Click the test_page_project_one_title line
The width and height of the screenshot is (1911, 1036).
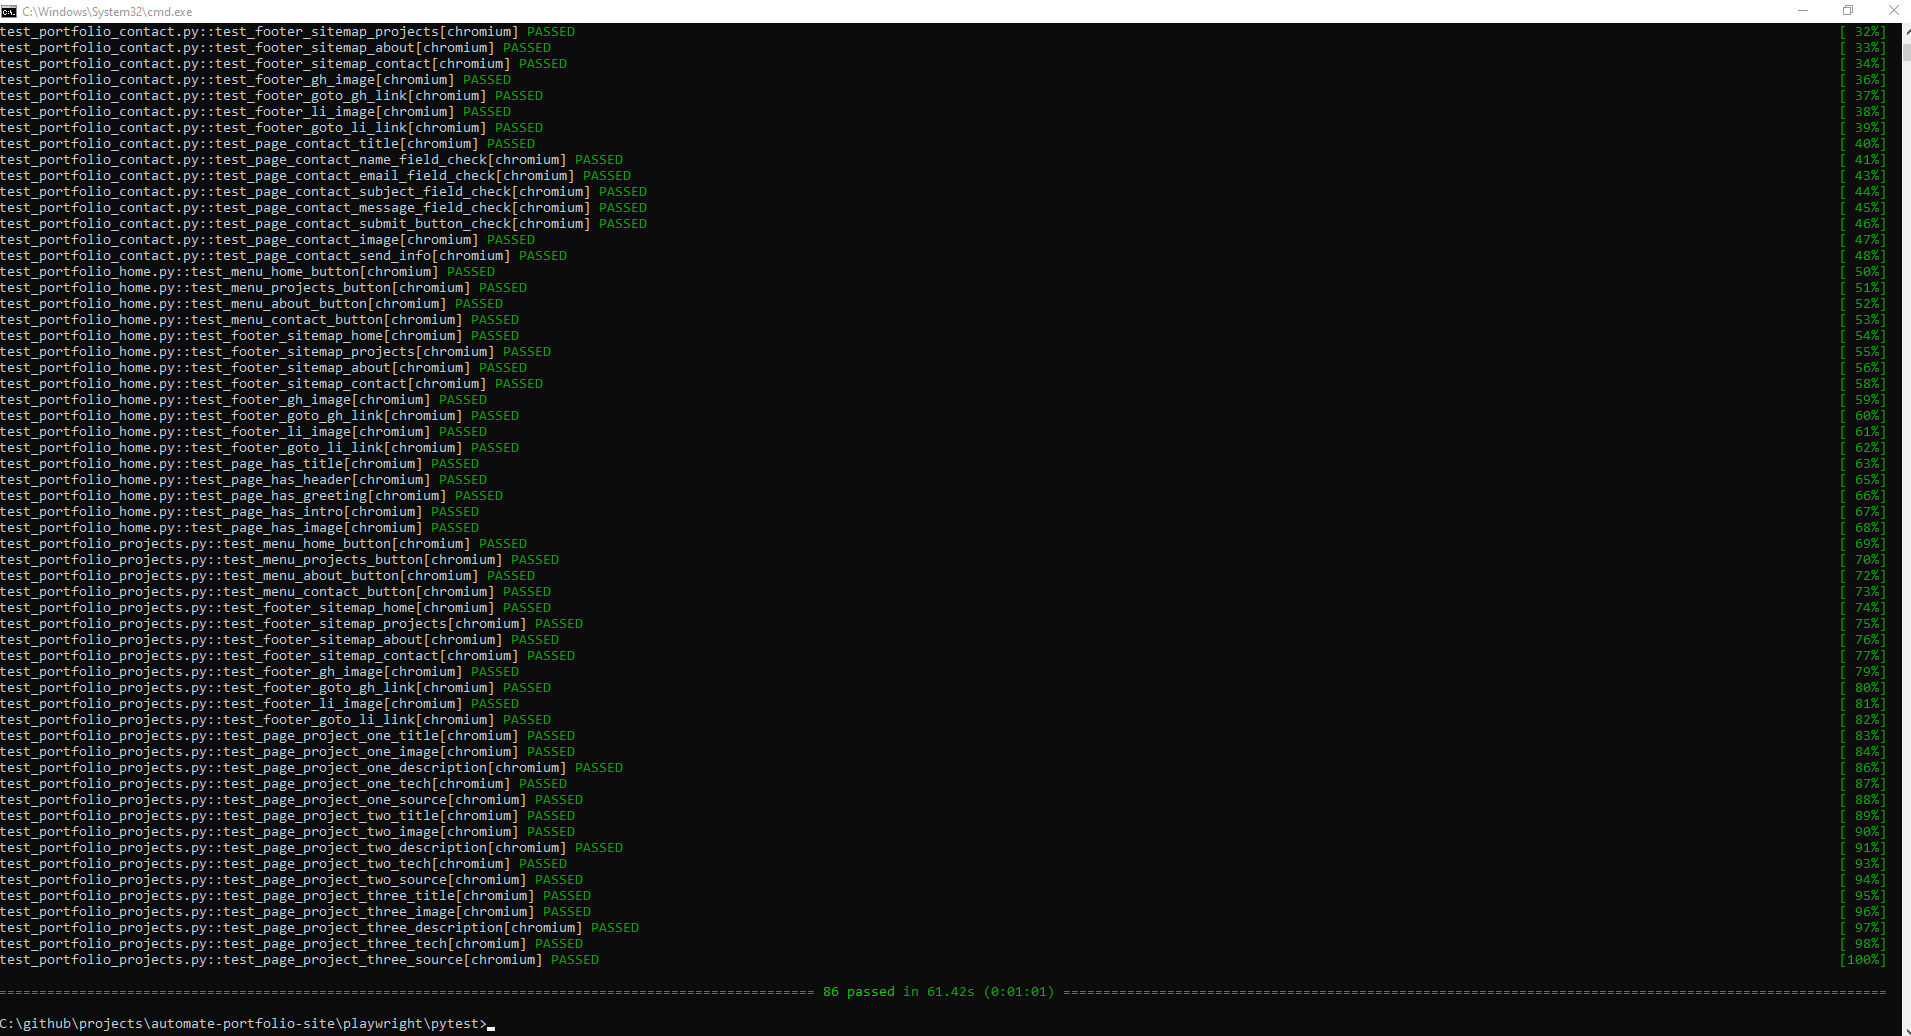pyautogui.click(x=287, y=736)
